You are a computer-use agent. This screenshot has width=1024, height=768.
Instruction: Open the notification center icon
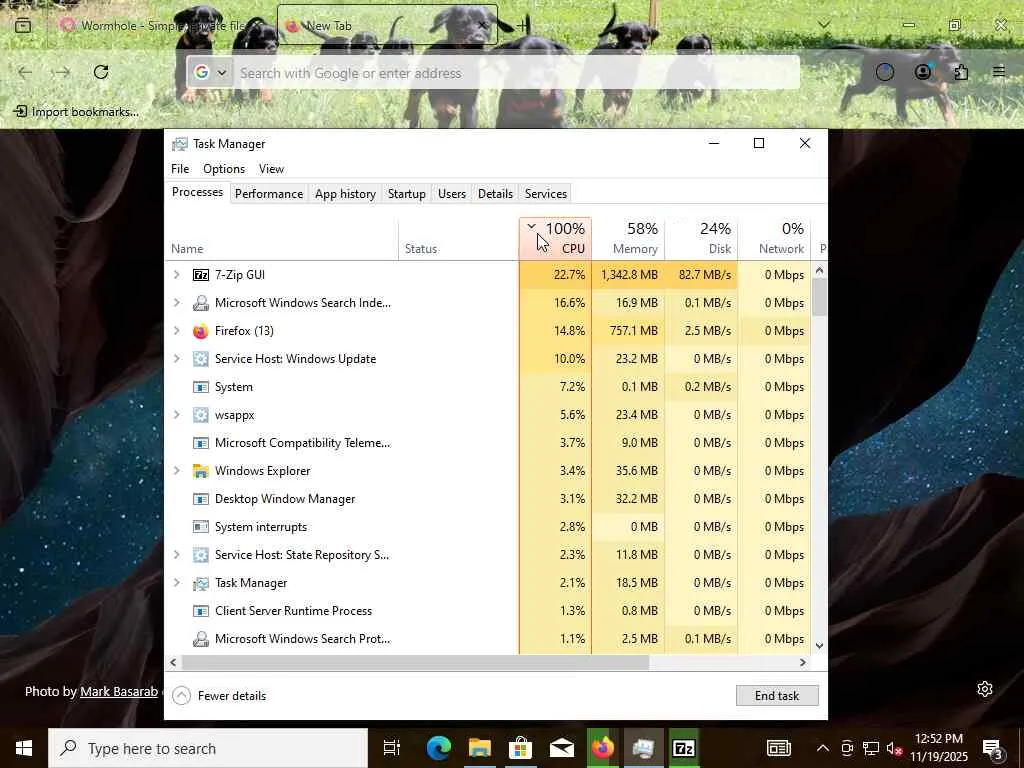pos(992,748)
